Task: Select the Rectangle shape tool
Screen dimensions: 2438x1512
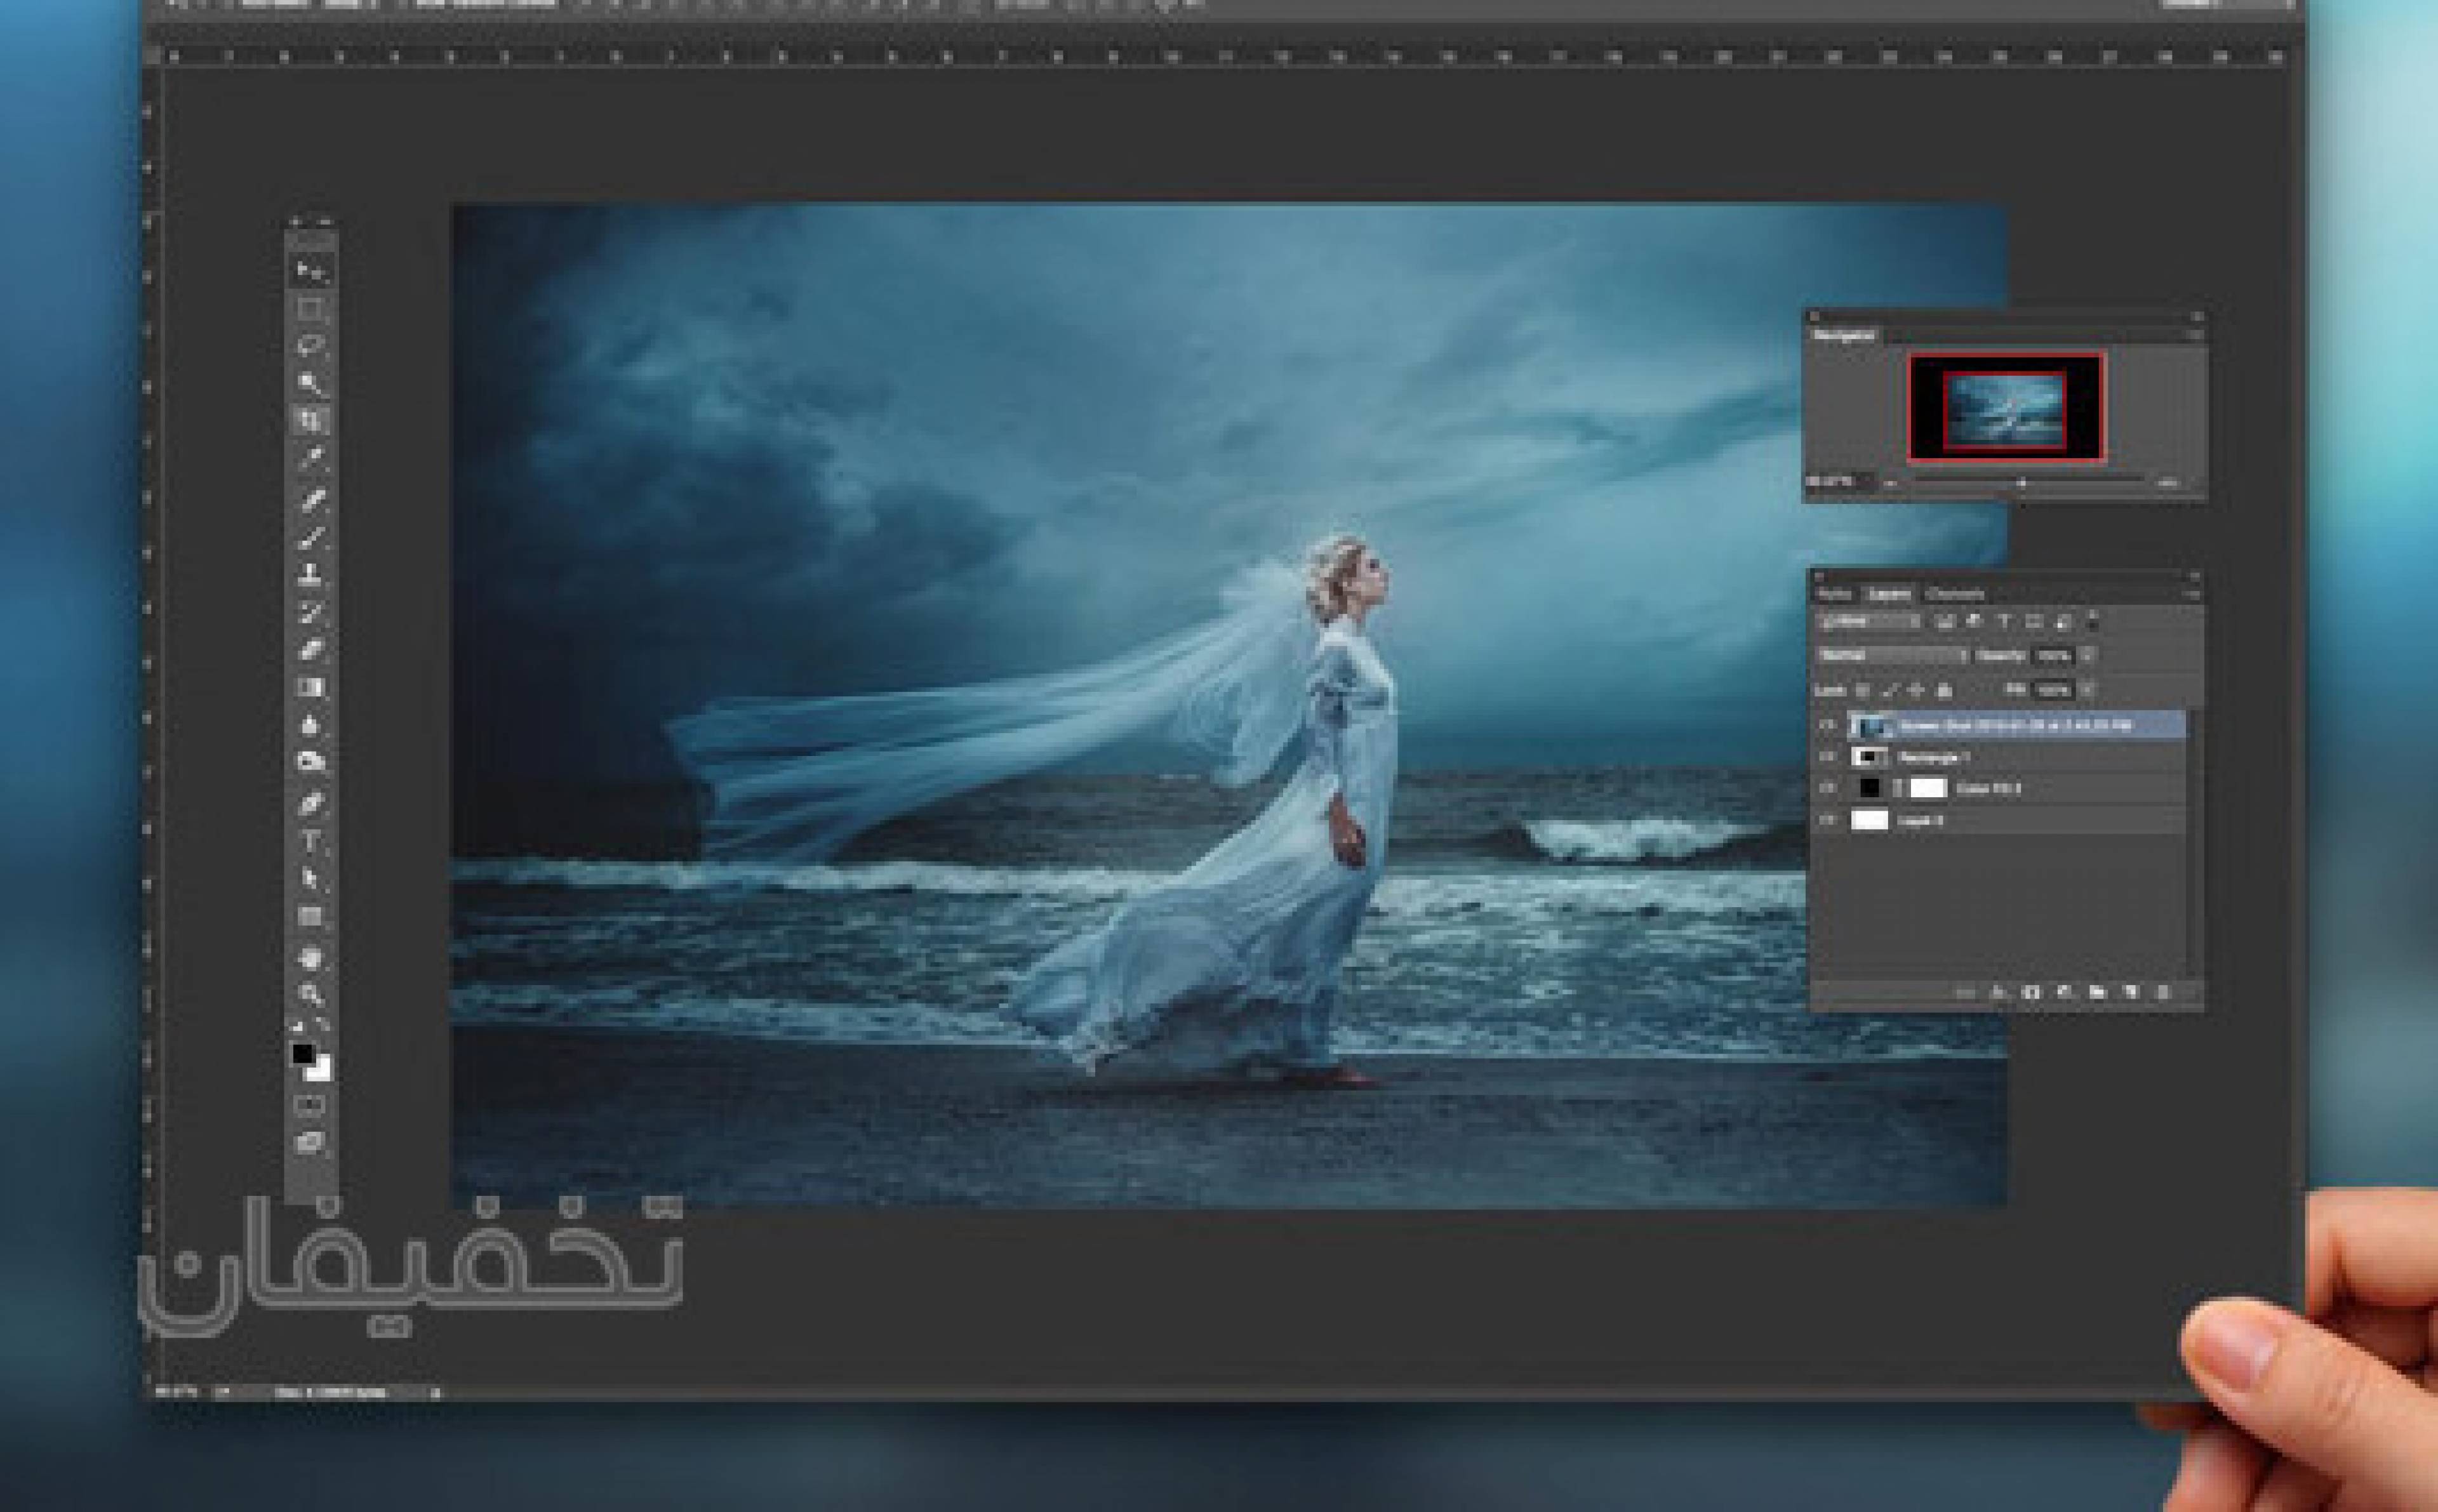Action: tap(311, 918)
